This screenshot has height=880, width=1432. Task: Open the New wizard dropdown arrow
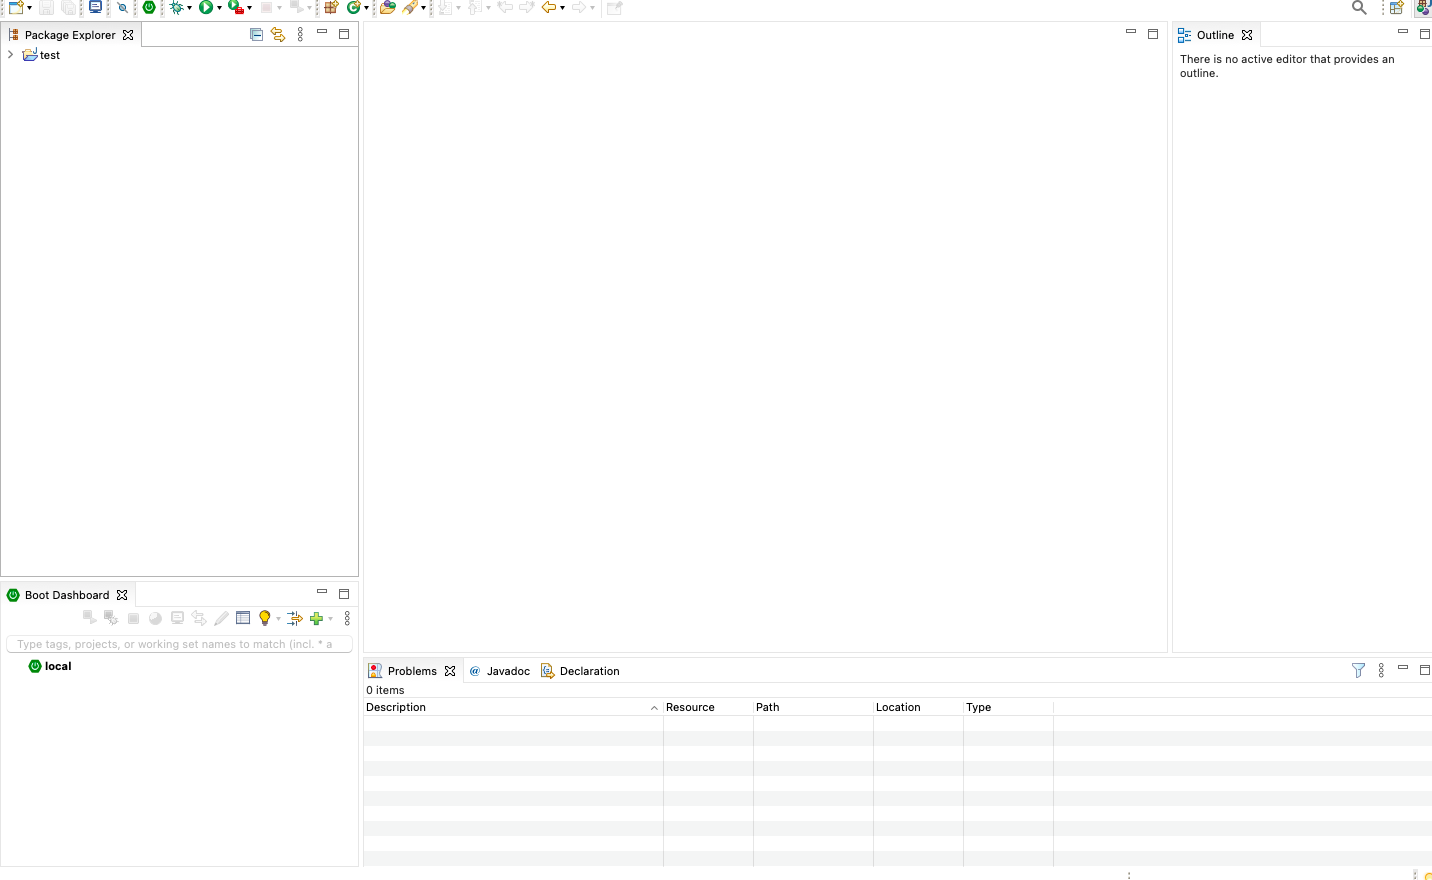pos(28,8)
